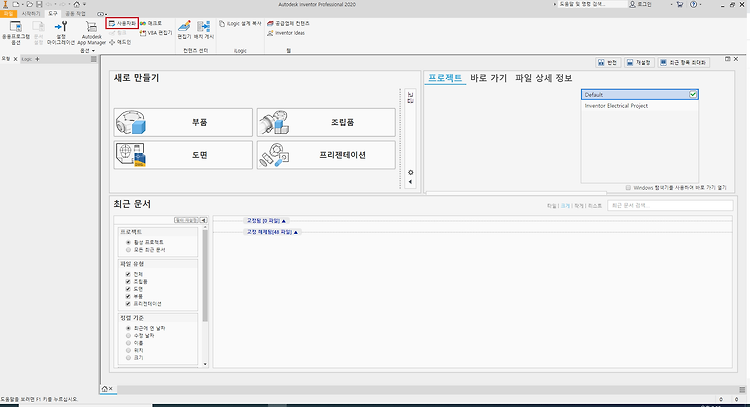Image resolution: width=750 pixels, height=407 pixels.
Task: Toggle the 프리젠테이션 file type checkbox
Action: click(128, 304)
